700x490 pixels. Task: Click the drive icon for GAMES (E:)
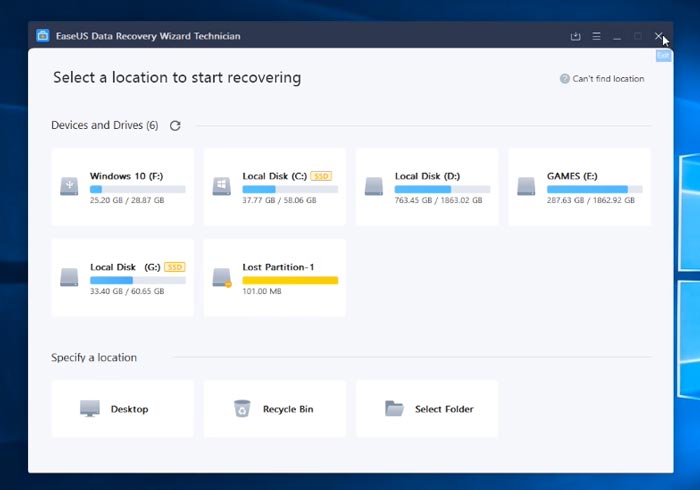(x=526, y=186)
